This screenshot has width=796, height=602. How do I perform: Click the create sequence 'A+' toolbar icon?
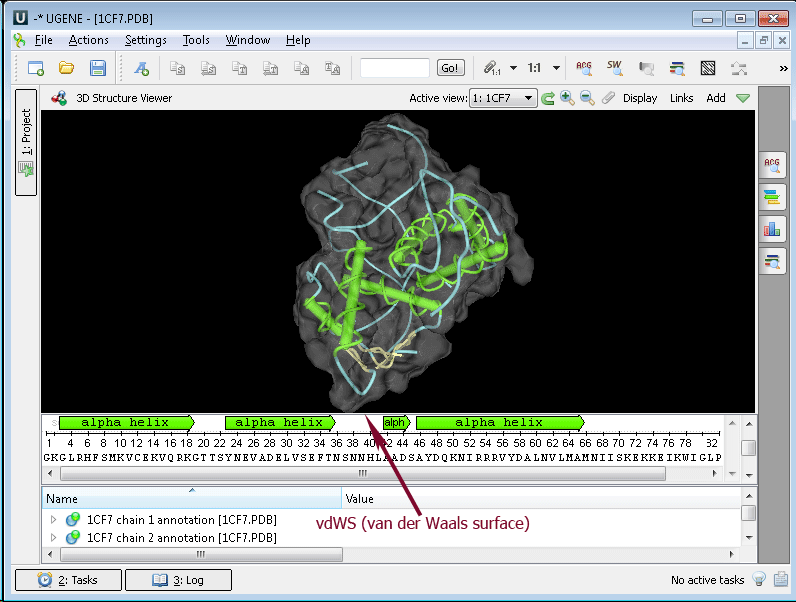pos(142,68)
